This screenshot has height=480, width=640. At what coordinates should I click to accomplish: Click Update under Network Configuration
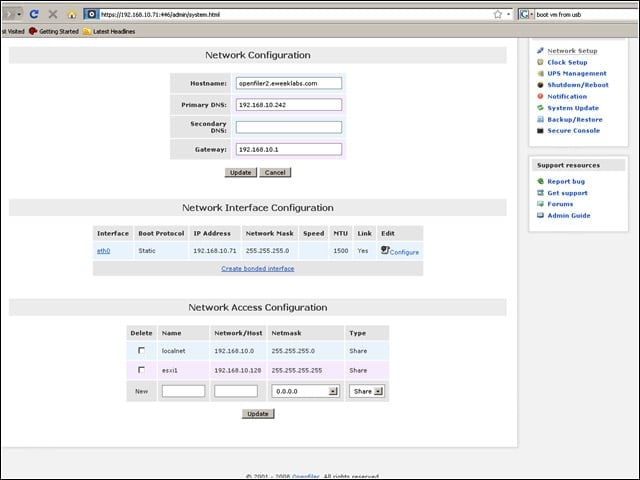click(240, 172)
